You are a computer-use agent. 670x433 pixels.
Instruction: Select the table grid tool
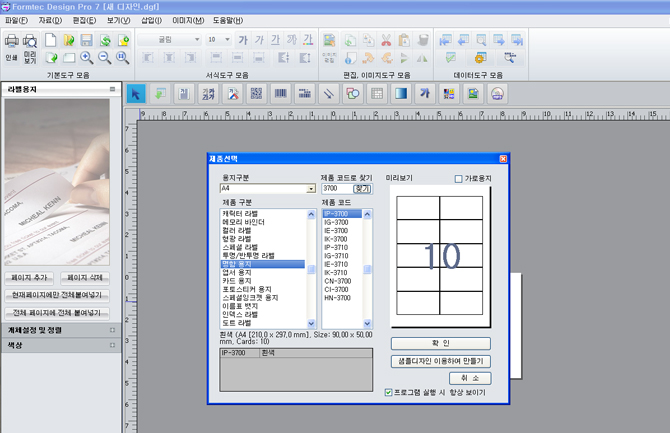[377, 94]
